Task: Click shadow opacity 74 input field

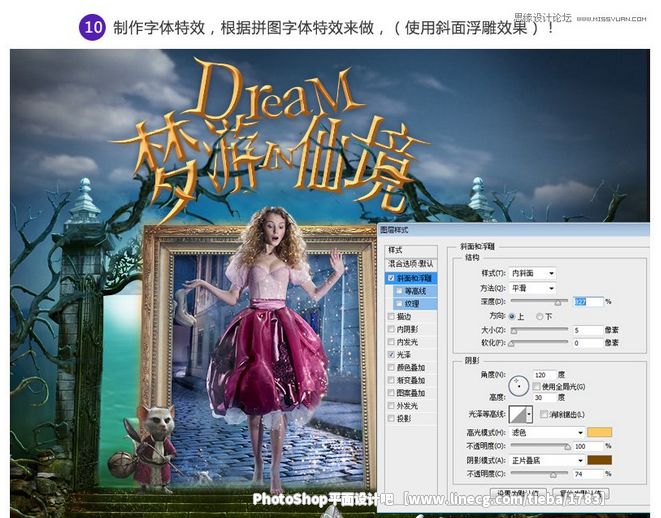Action: click(588, 474)
